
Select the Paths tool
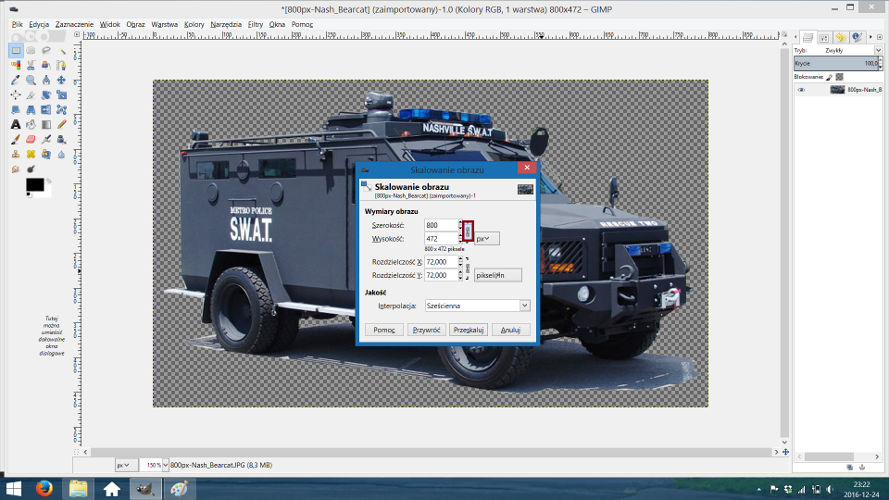tap(61, 65)
